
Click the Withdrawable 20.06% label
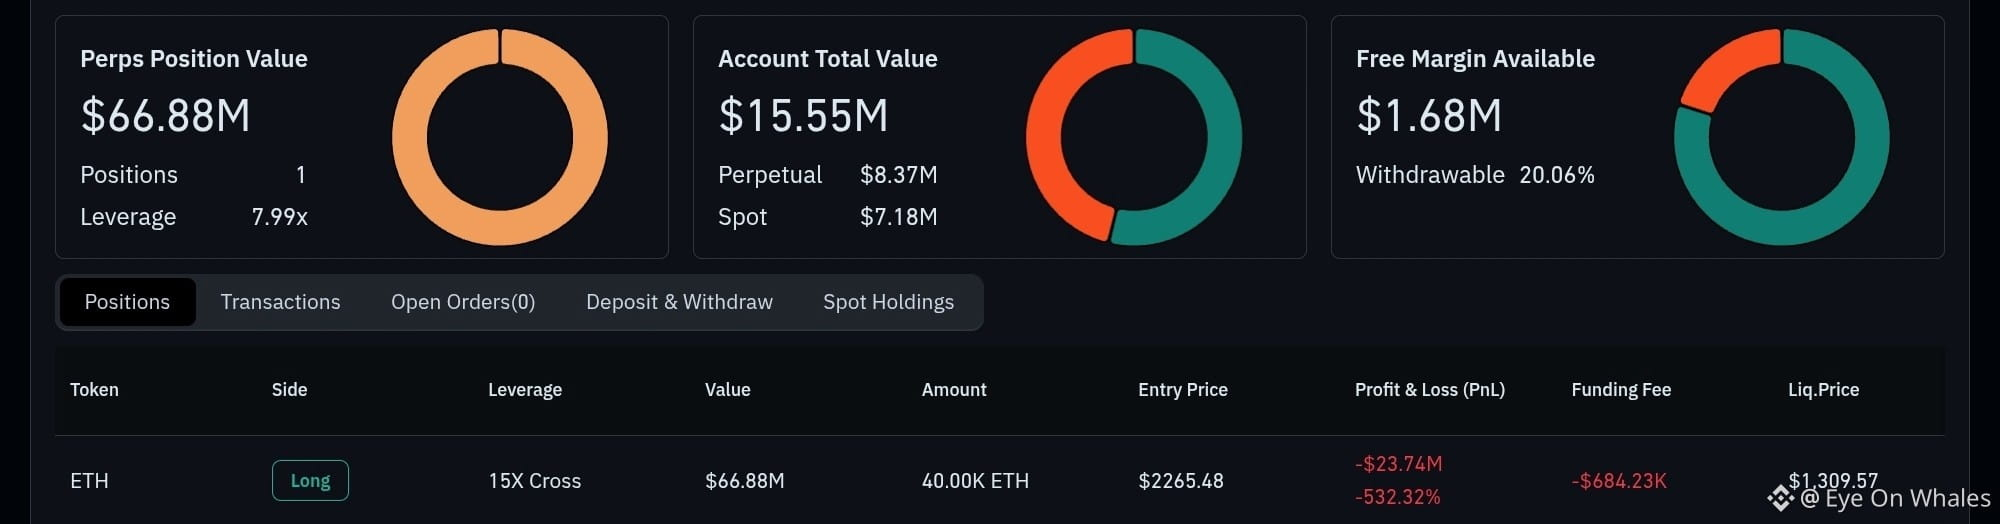click(x=1475, y=175)
